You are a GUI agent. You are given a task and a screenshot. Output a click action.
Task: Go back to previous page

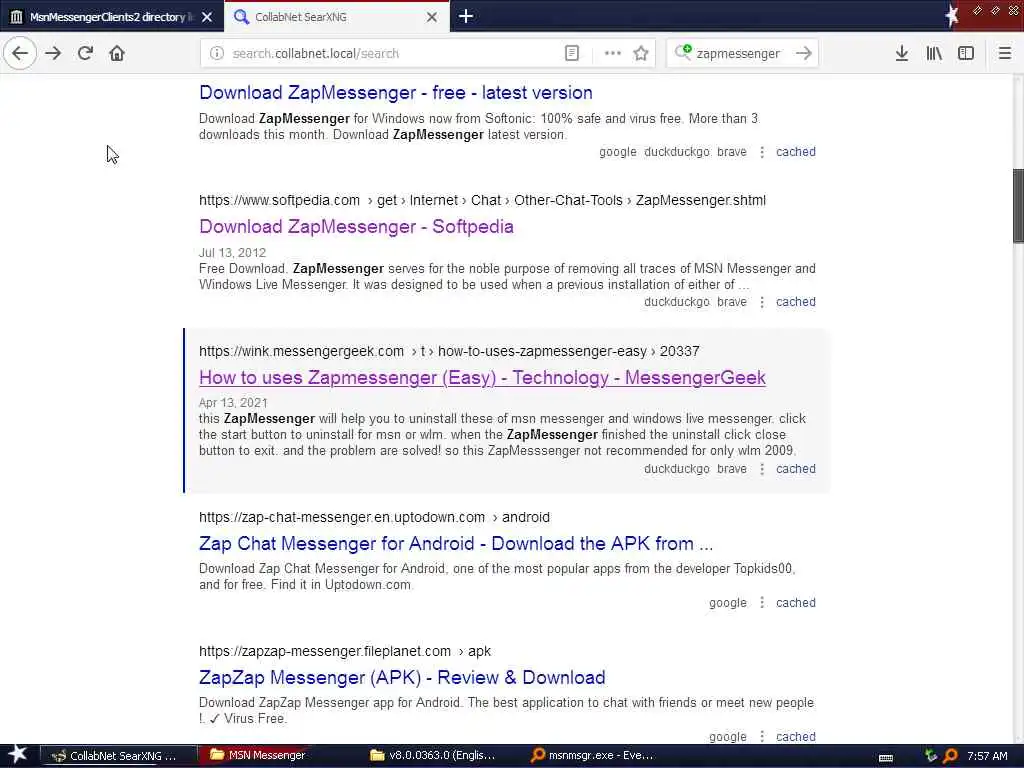(20, 54)
